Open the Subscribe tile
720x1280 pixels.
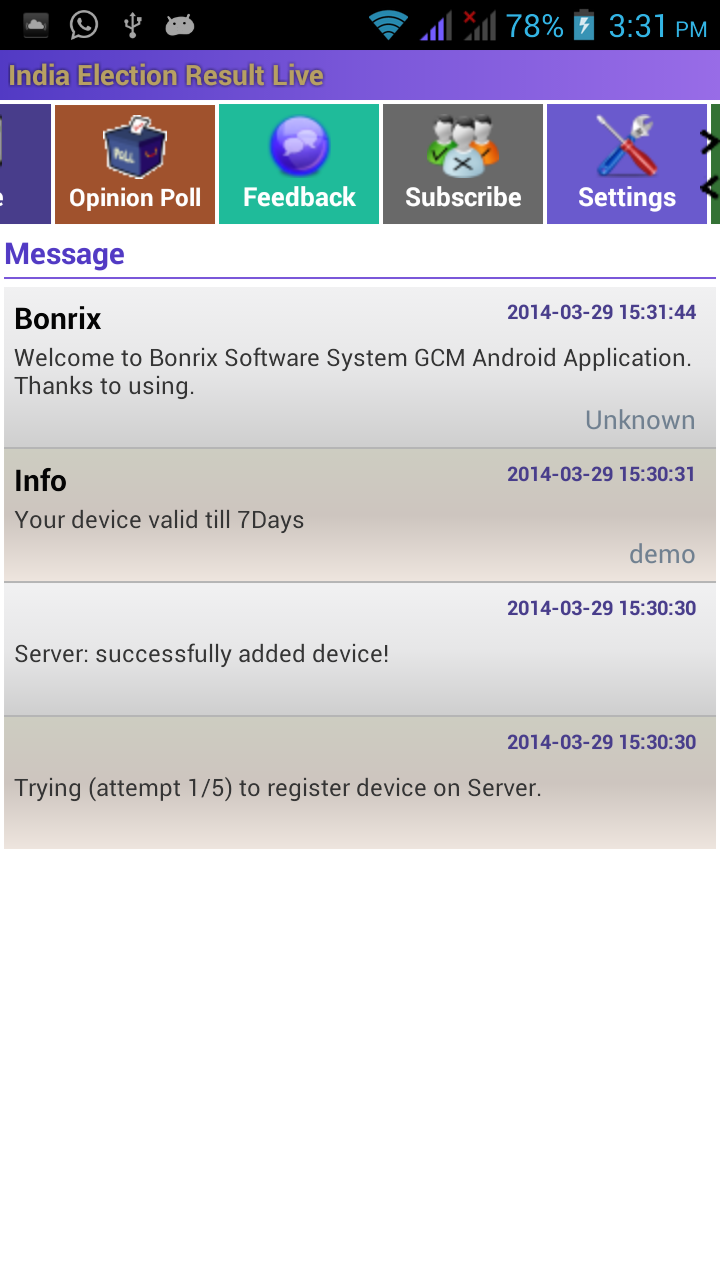click(463, 164)
